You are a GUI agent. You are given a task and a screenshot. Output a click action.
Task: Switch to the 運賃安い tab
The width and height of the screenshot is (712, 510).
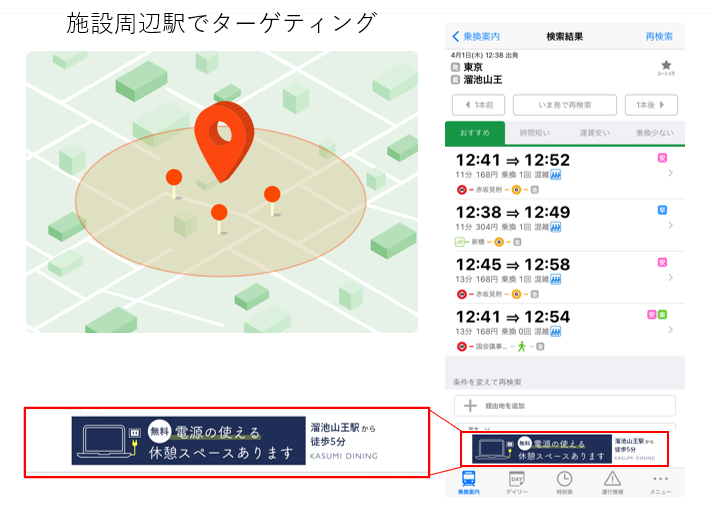pyautogui.click(x=594, y=133)
